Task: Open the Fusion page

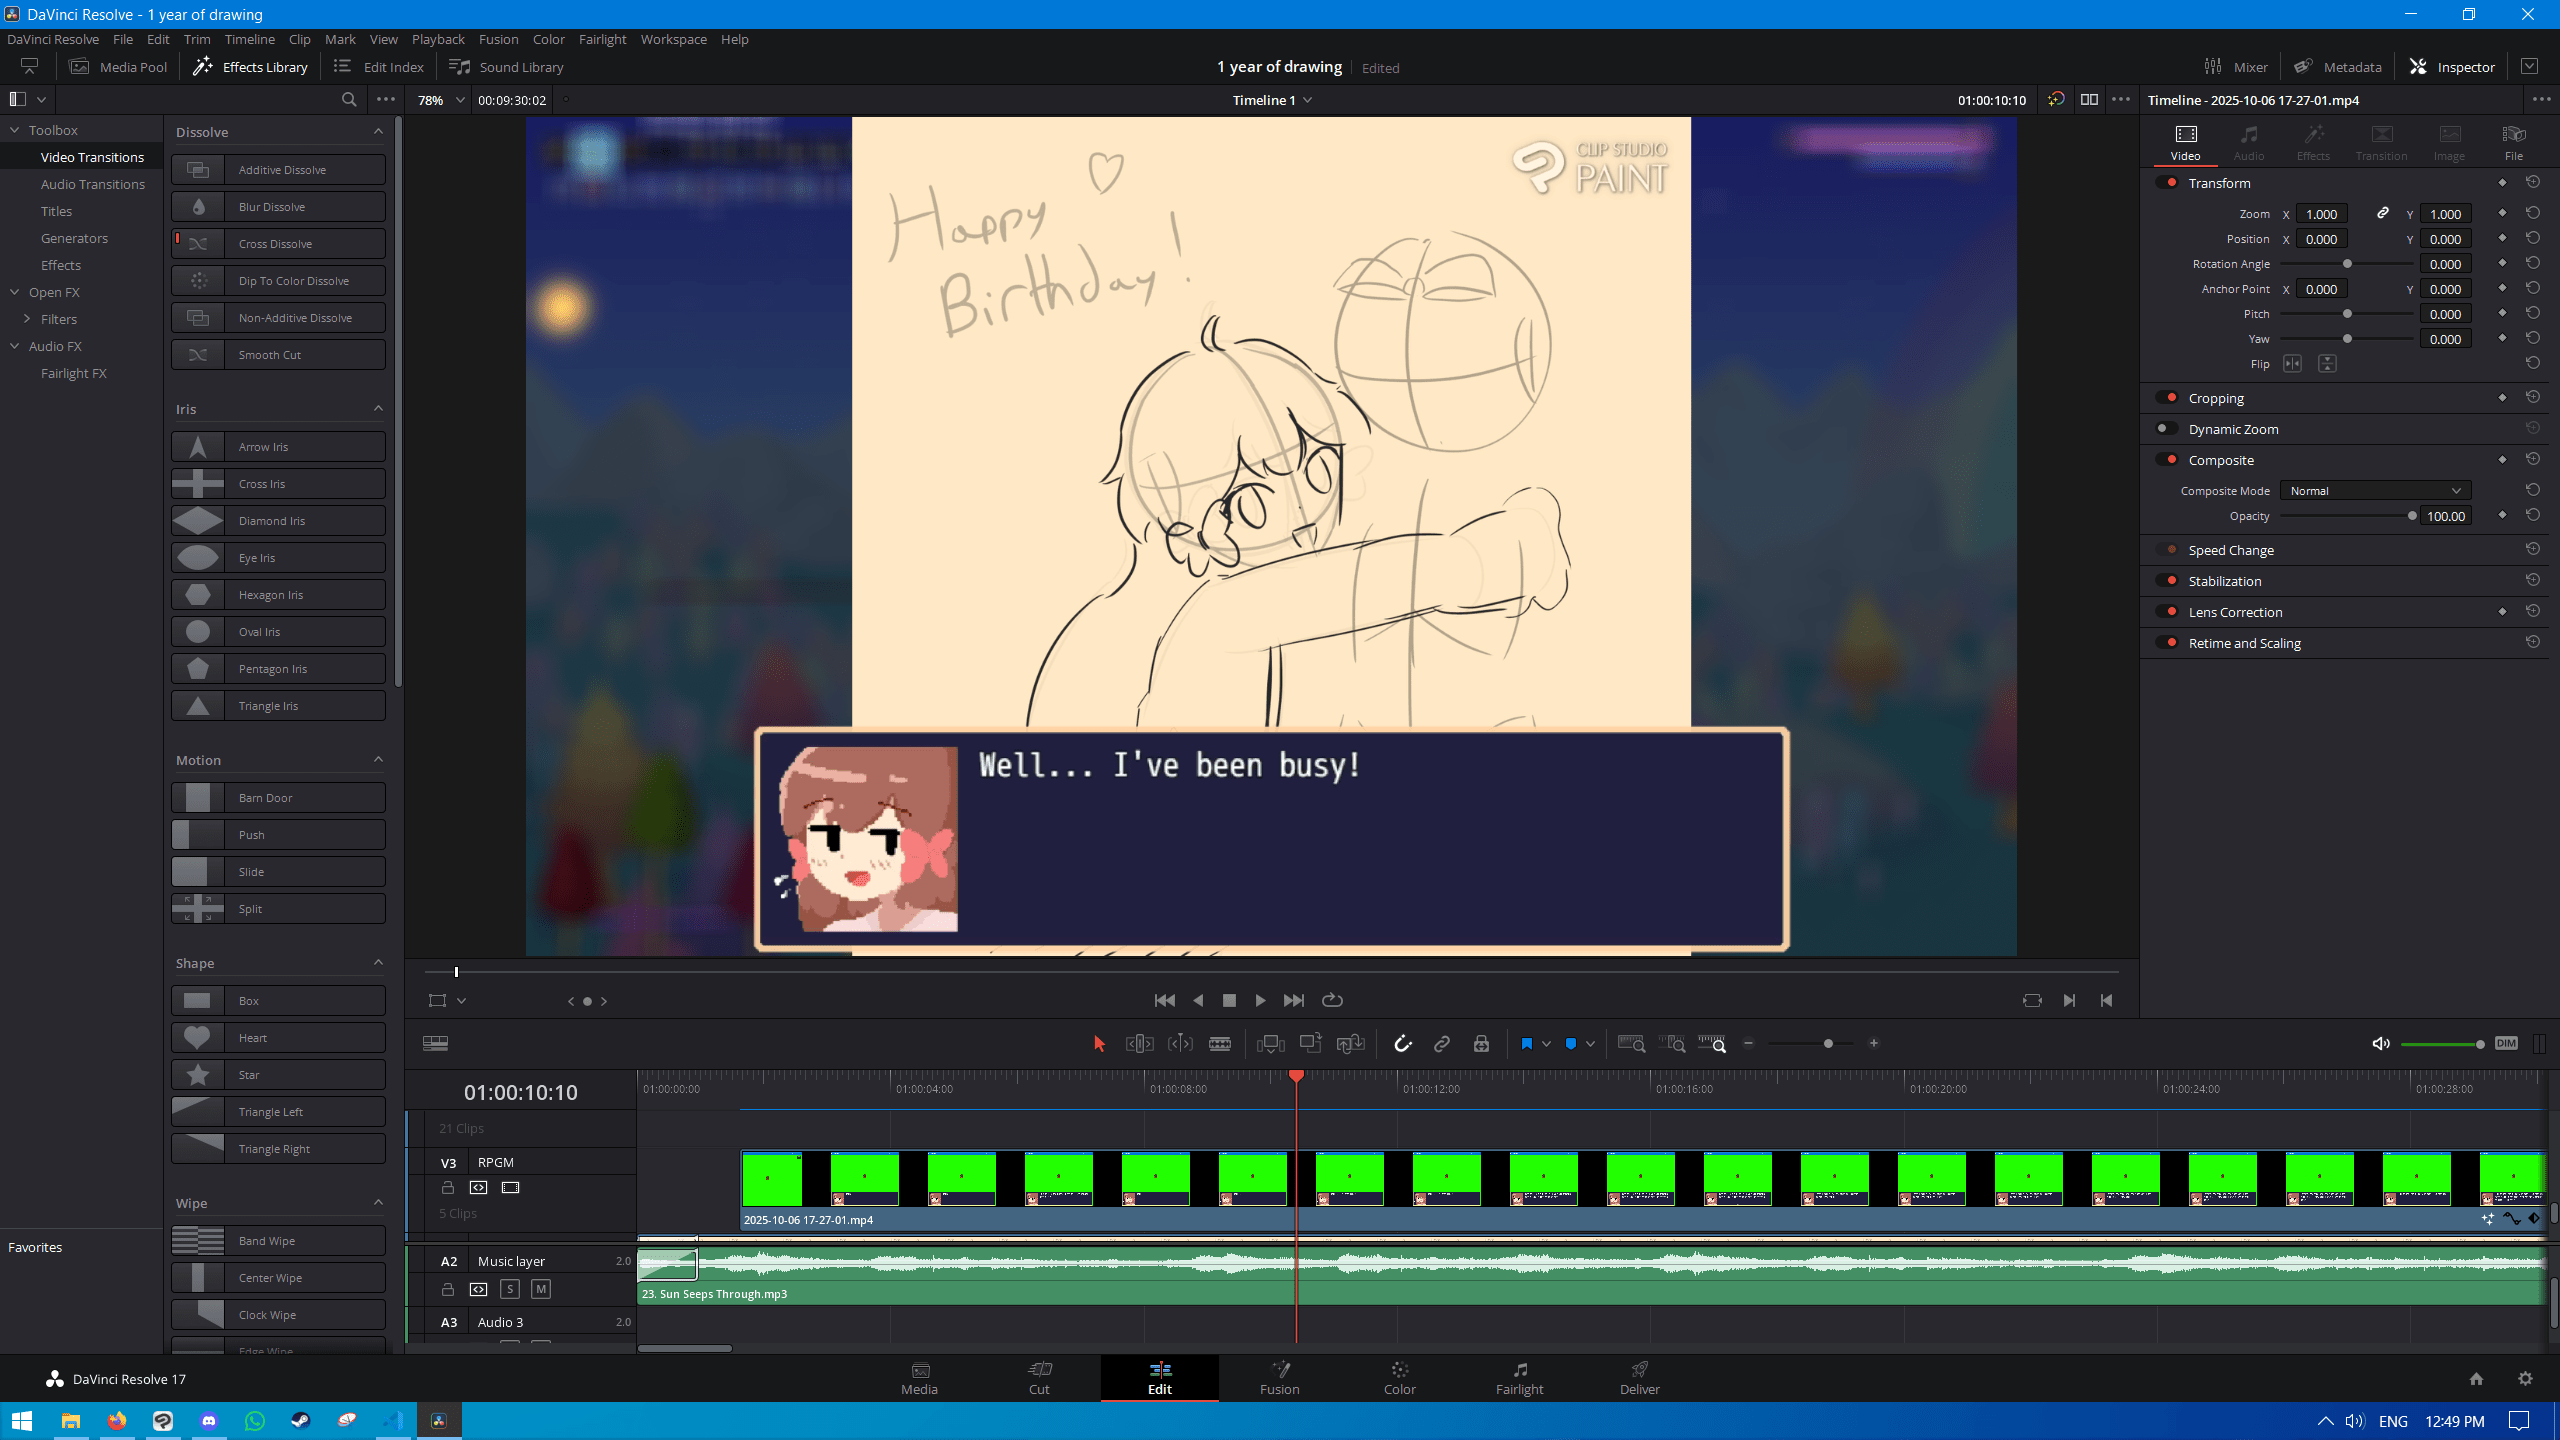Action: 1279,1377
